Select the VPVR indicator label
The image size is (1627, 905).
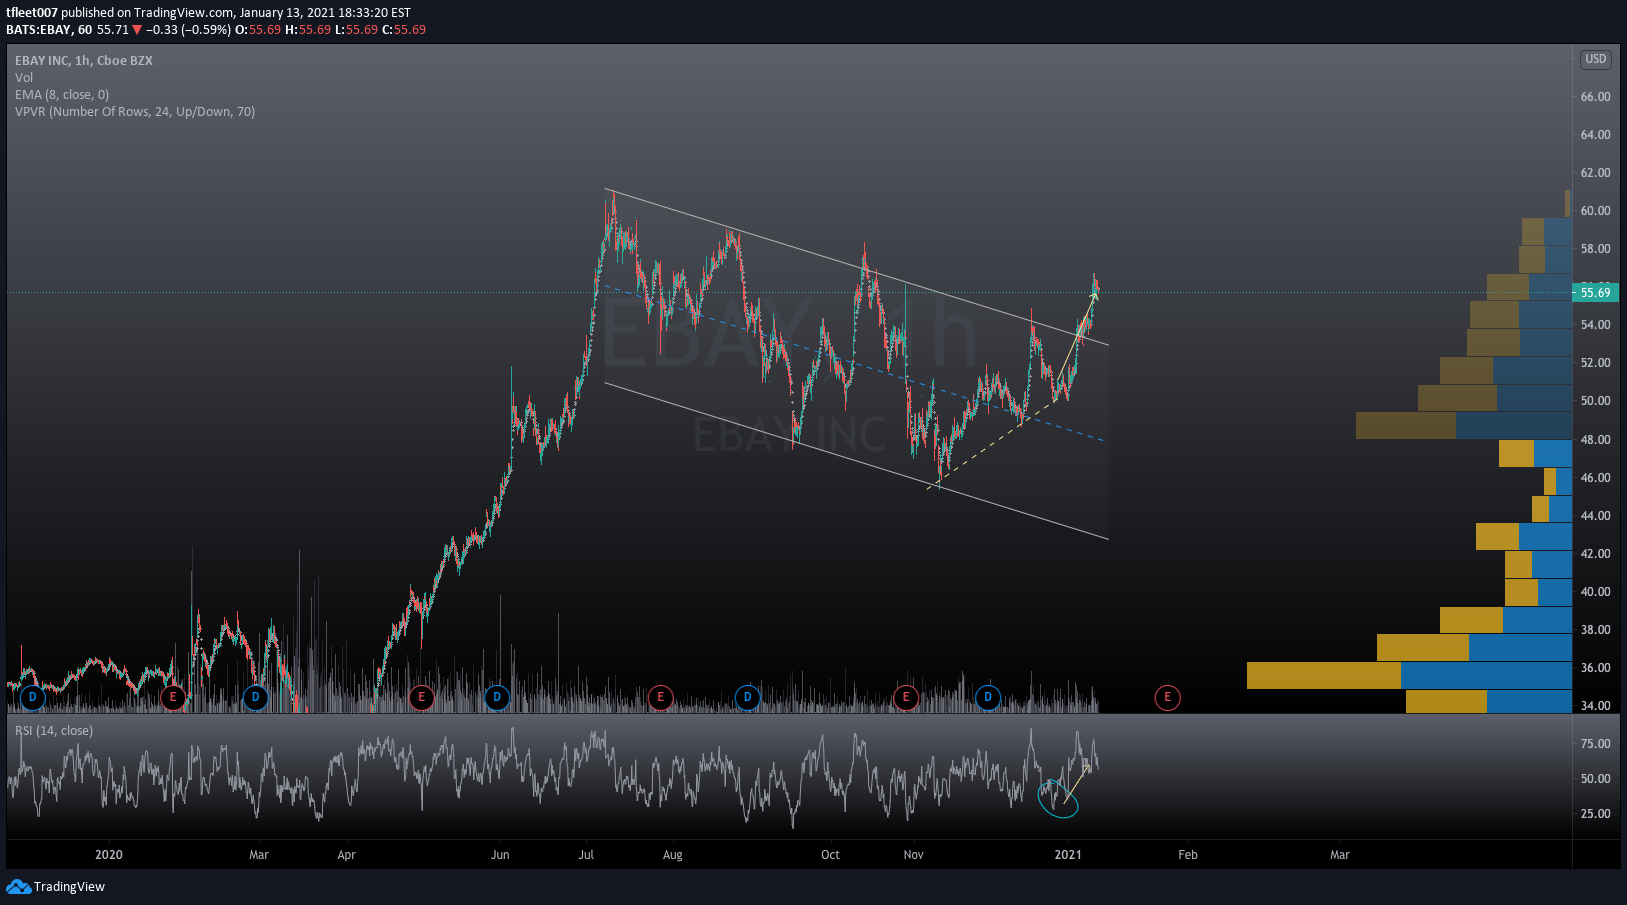coord(135,112)
